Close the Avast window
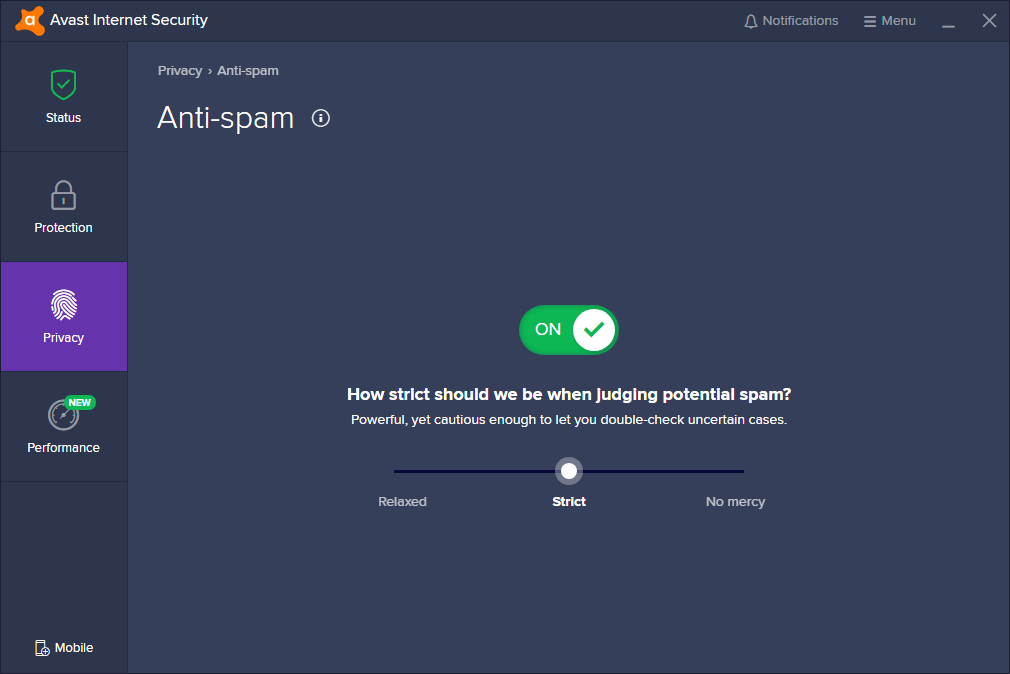The width and height of the screenshot is (1010, 674). point(989,21)
